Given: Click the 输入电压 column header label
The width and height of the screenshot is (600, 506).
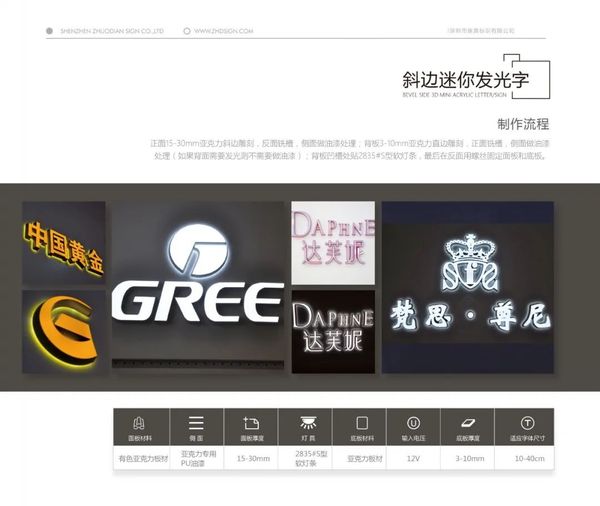Looking at the screenshot, I should [413, 438].
